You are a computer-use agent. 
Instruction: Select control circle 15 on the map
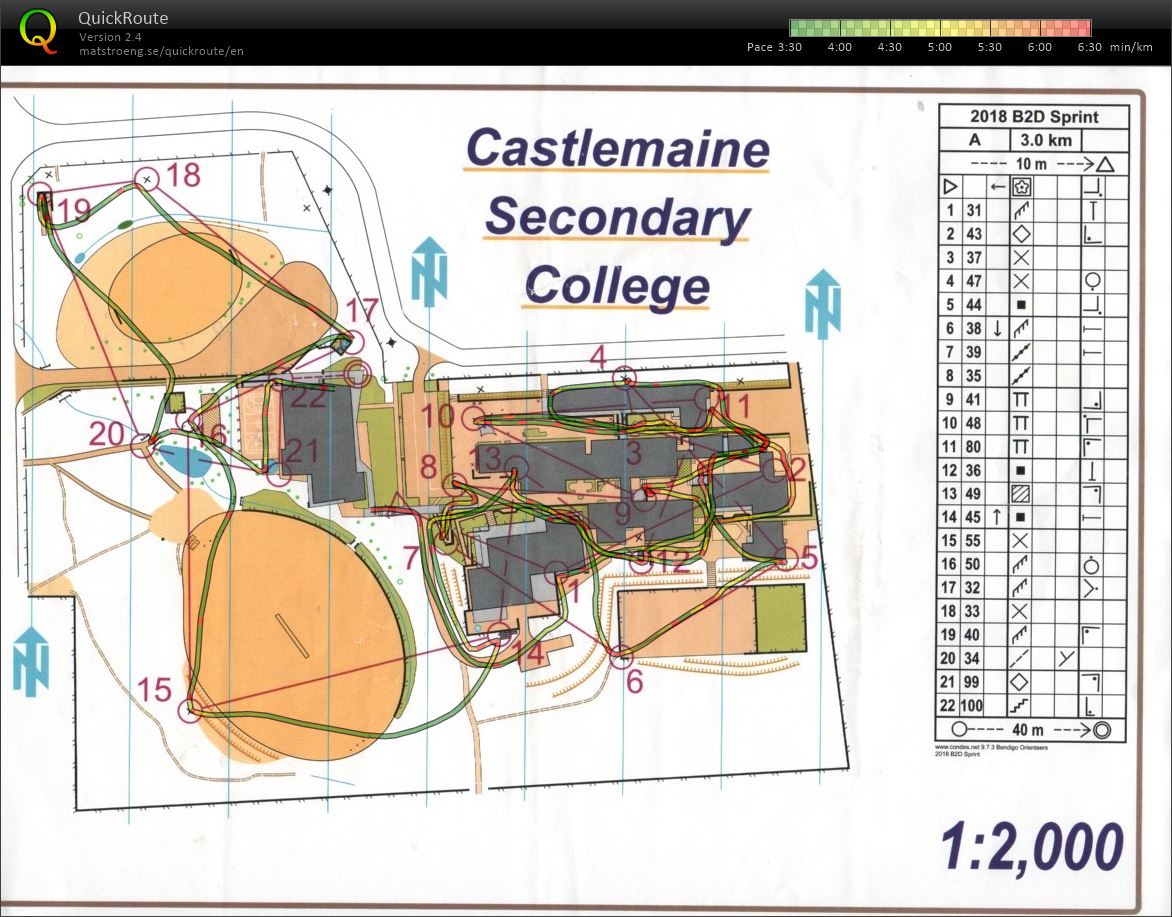[x=189, y=711]
